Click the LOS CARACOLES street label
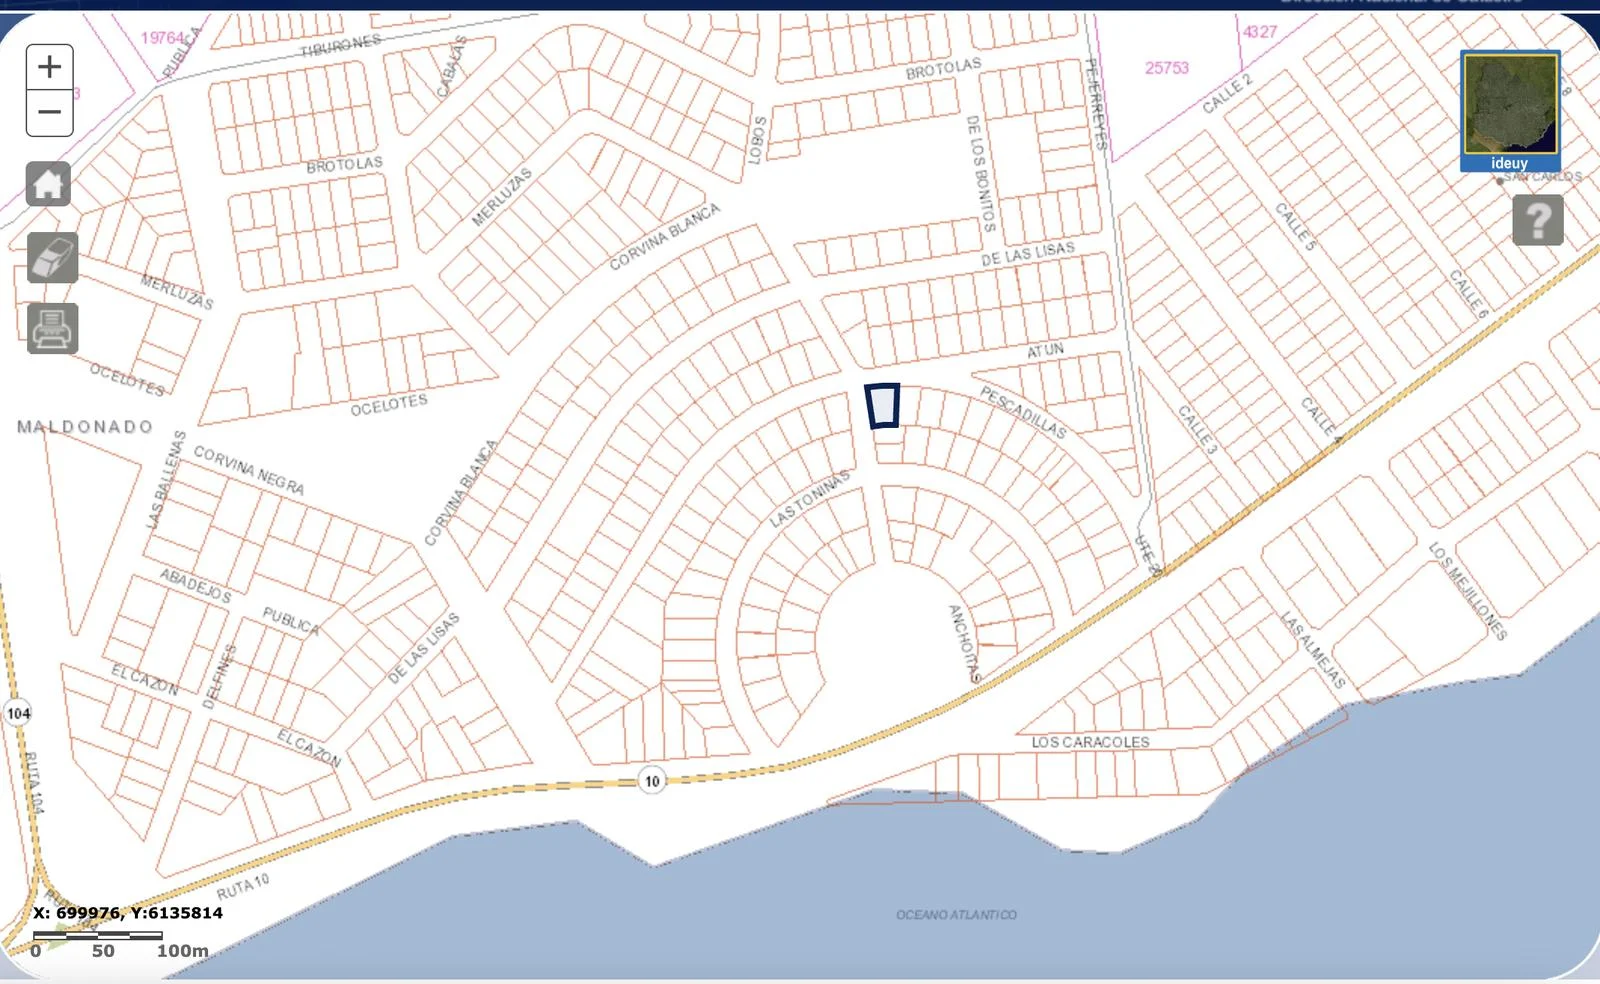The image size is (1600, 984). (1090, 742)
